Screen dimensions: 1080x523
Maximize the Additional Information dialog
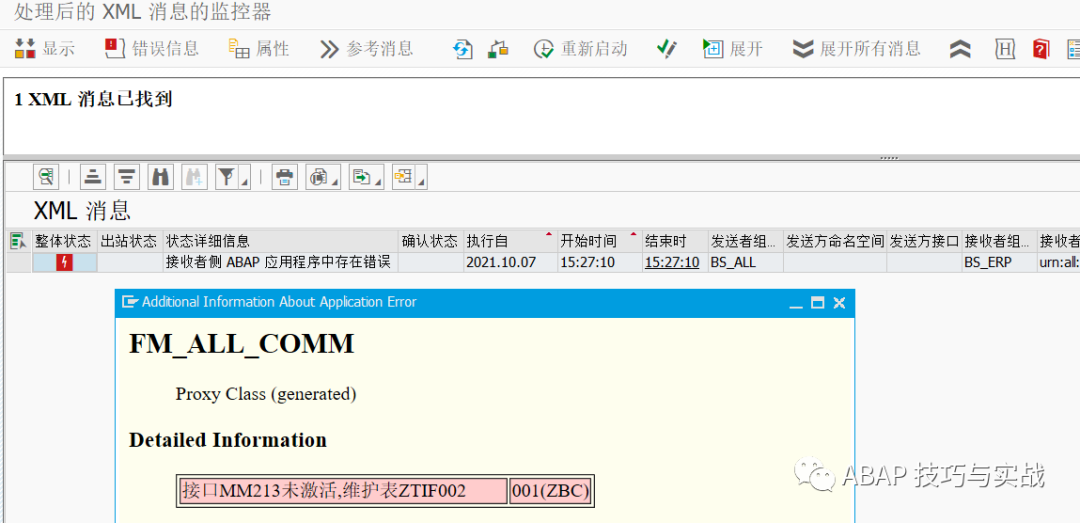pos(818,302)
